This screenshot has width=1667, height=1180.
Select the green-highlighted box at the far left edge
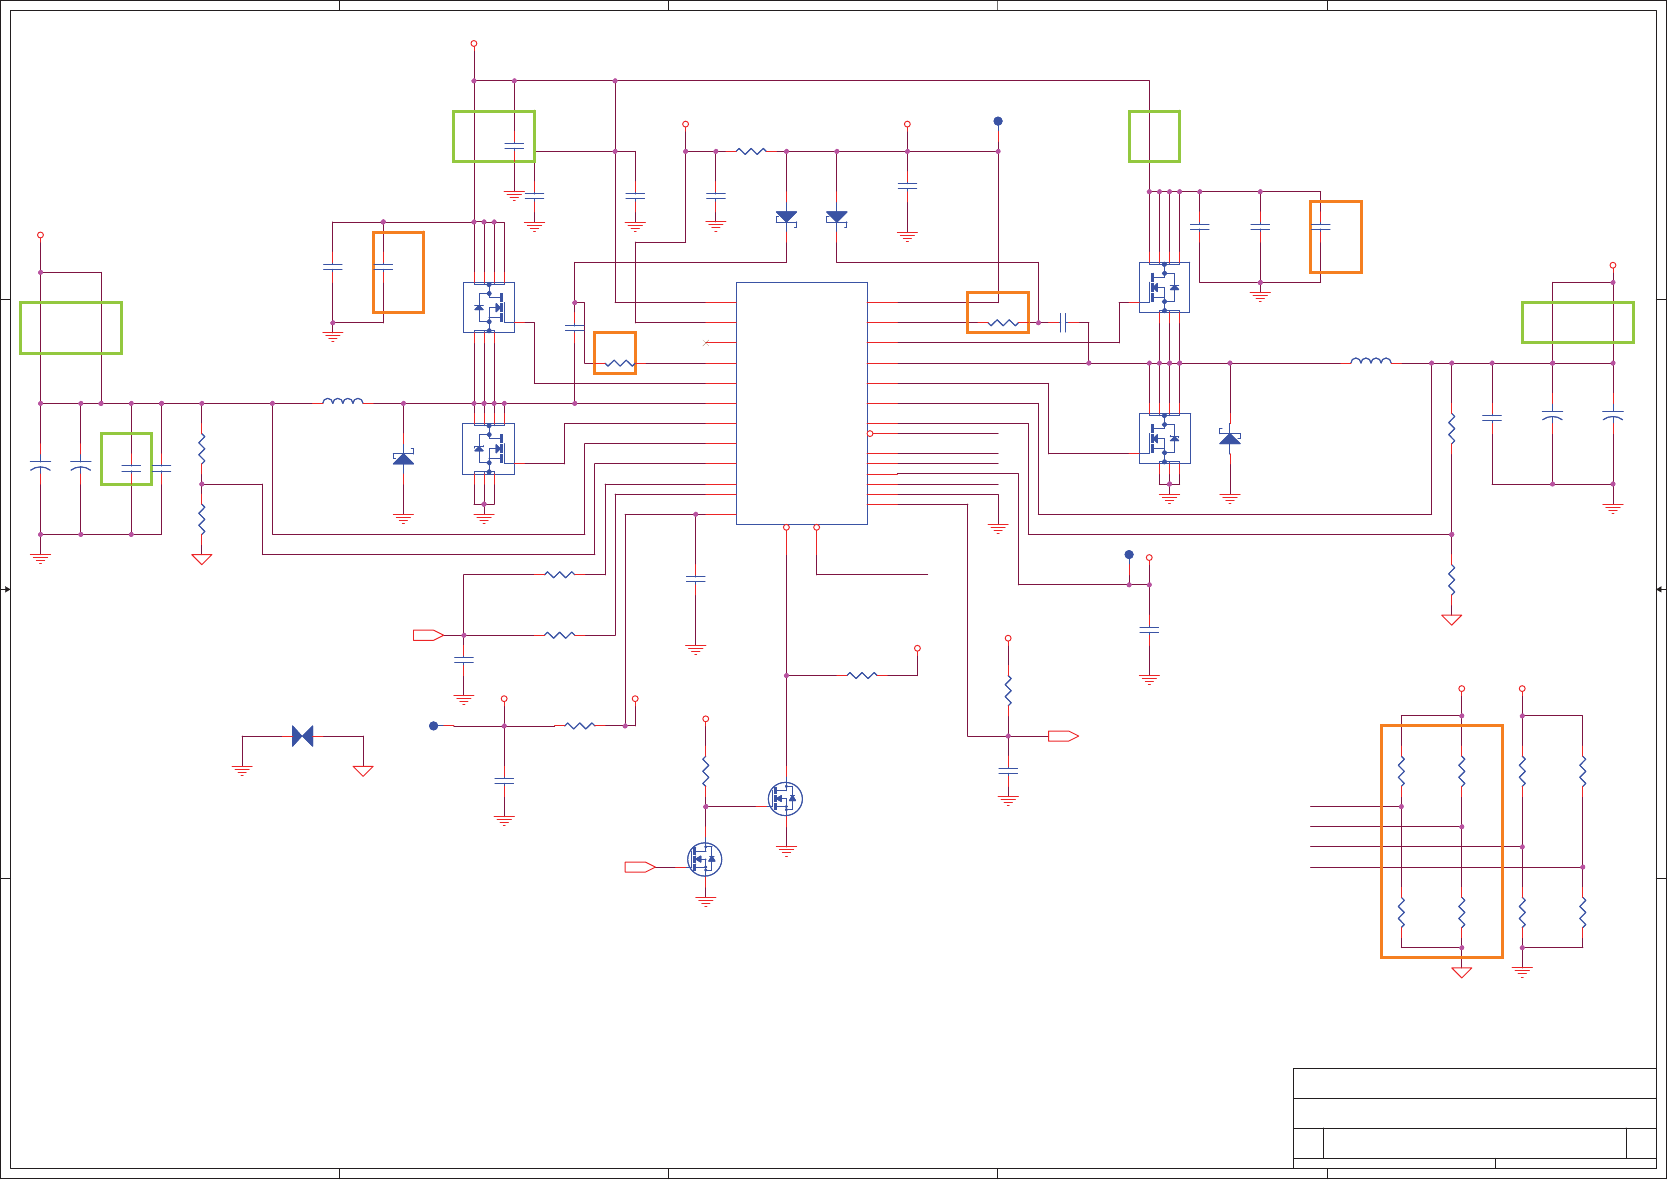tap(71, 328)
